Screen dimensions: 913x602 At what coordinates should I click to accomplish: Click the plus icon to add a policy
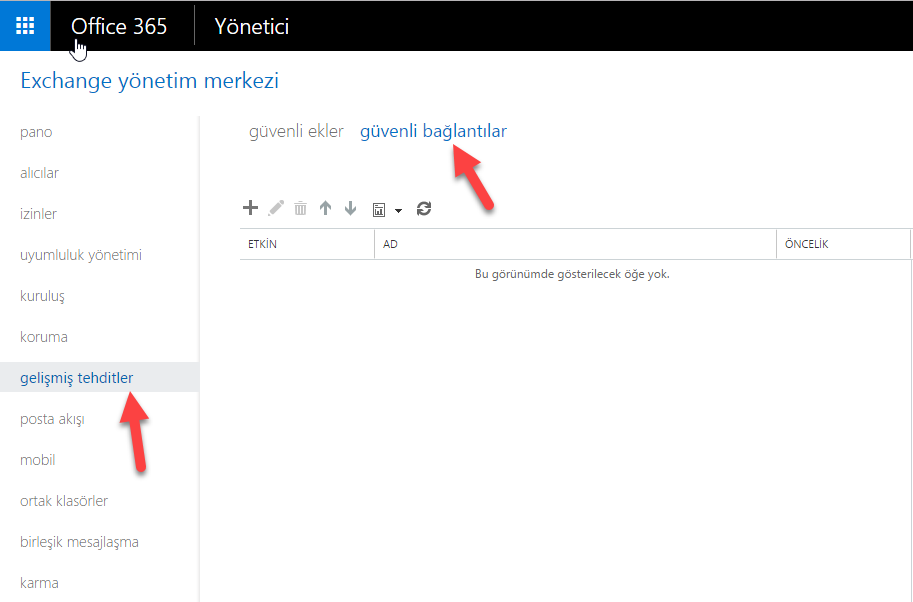(250, 208)
